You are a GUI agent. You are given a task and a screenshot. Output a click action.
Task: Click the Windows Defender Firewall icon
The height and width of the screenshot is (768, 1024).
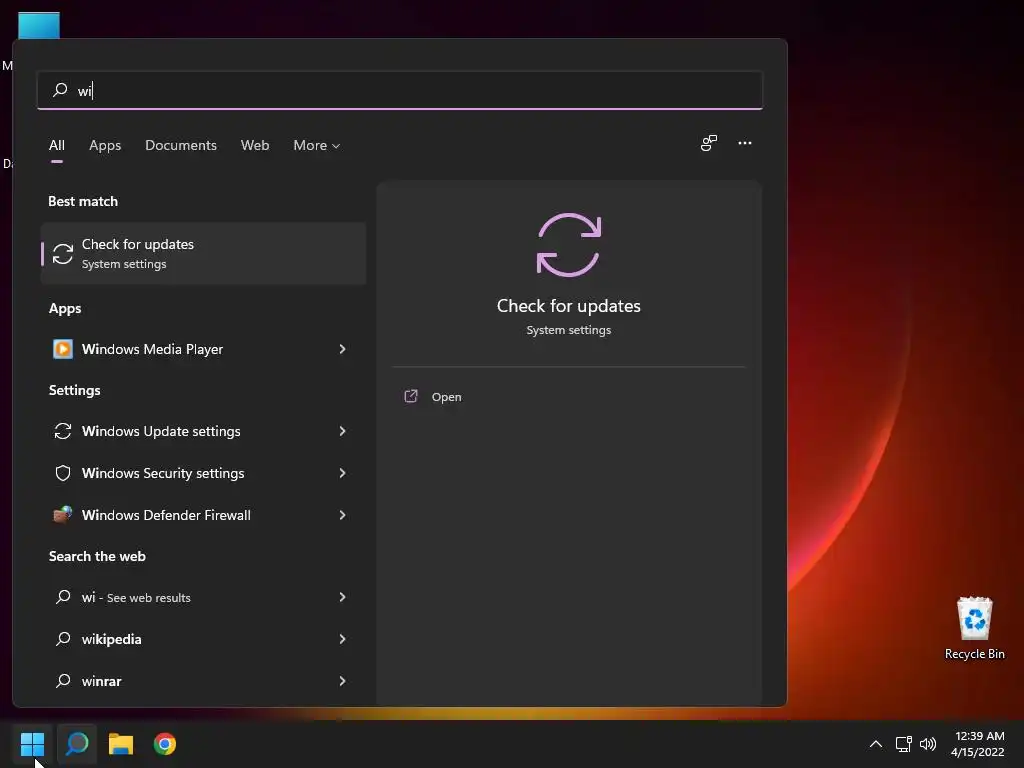point(63,515)
